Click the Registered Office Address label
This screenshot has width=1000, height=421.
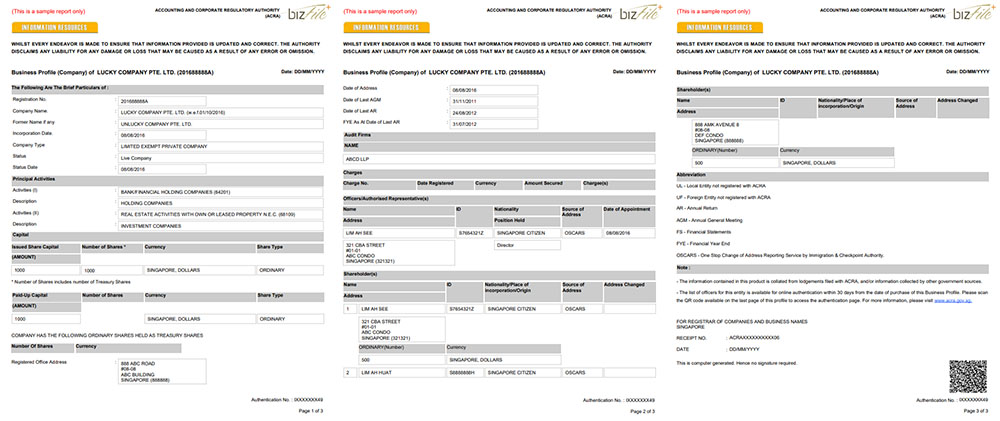coord(40,362)
